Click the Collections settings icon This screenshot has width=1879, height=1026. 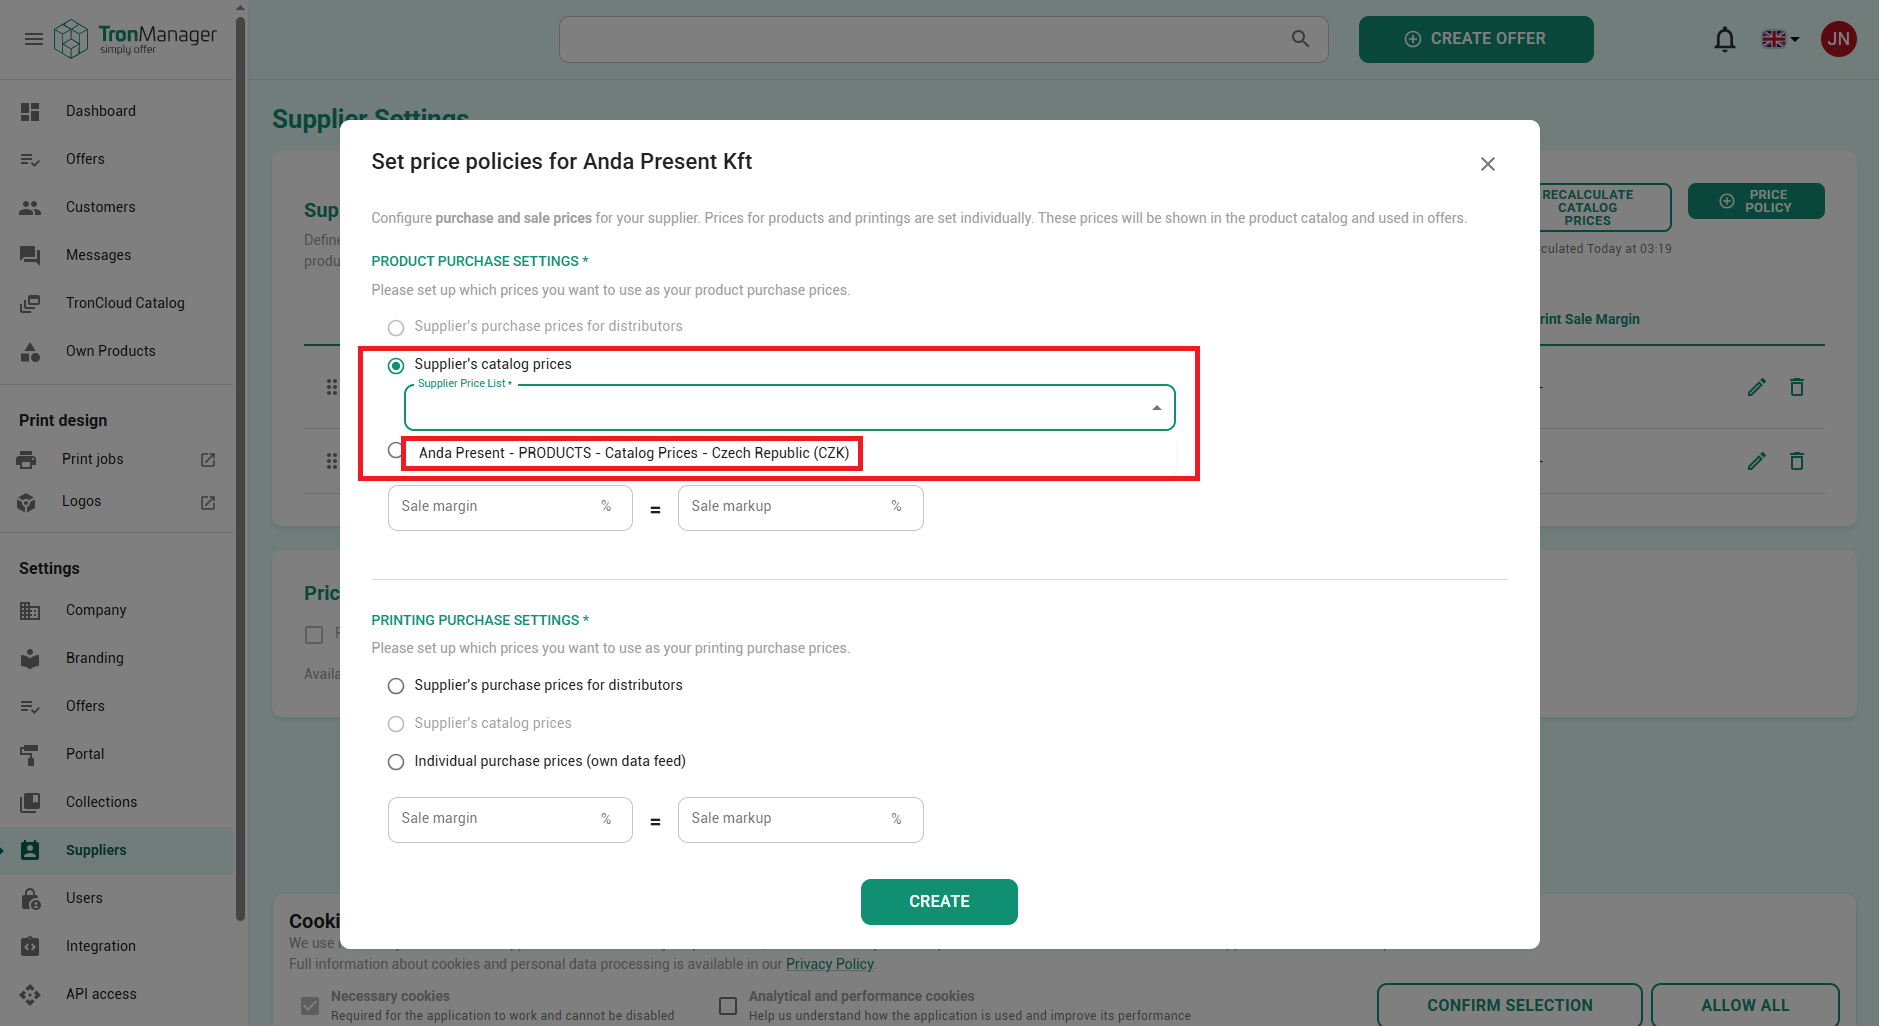pos(30,803)
